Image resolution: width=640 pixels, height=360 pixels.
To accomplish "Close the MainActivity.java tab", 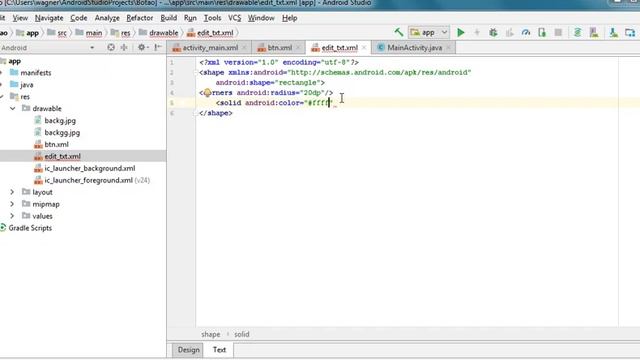I will click(448, 48).
